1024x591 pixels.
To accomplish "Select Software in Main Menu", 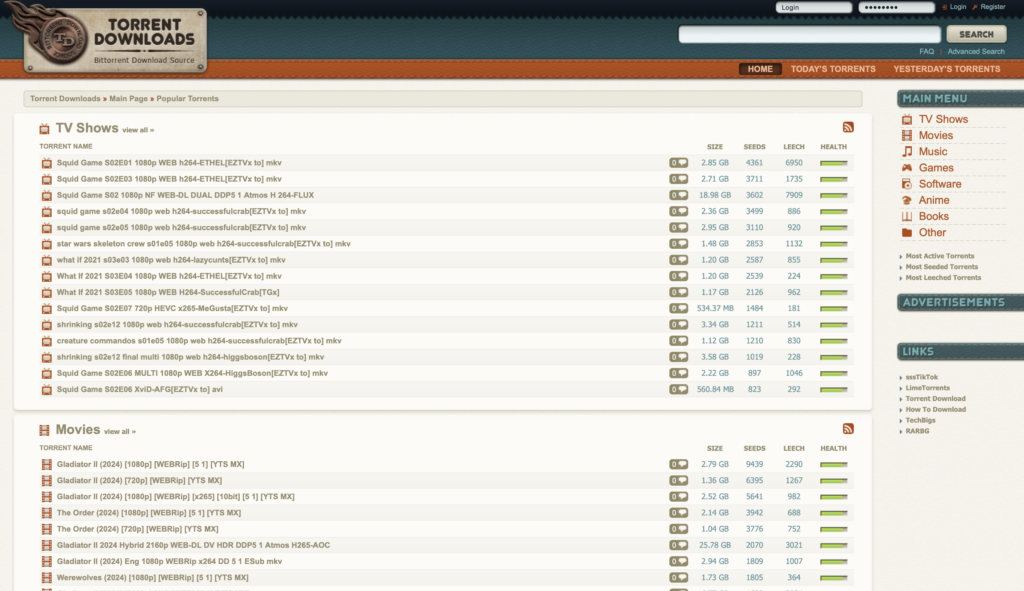I will click(x=940, y=184).
